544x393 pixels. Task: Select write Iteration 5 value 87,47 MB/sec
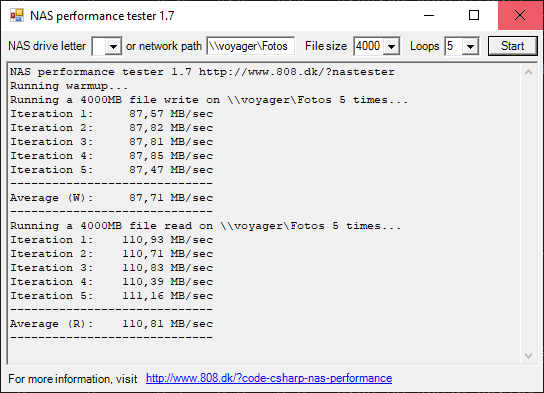(171, 170)
